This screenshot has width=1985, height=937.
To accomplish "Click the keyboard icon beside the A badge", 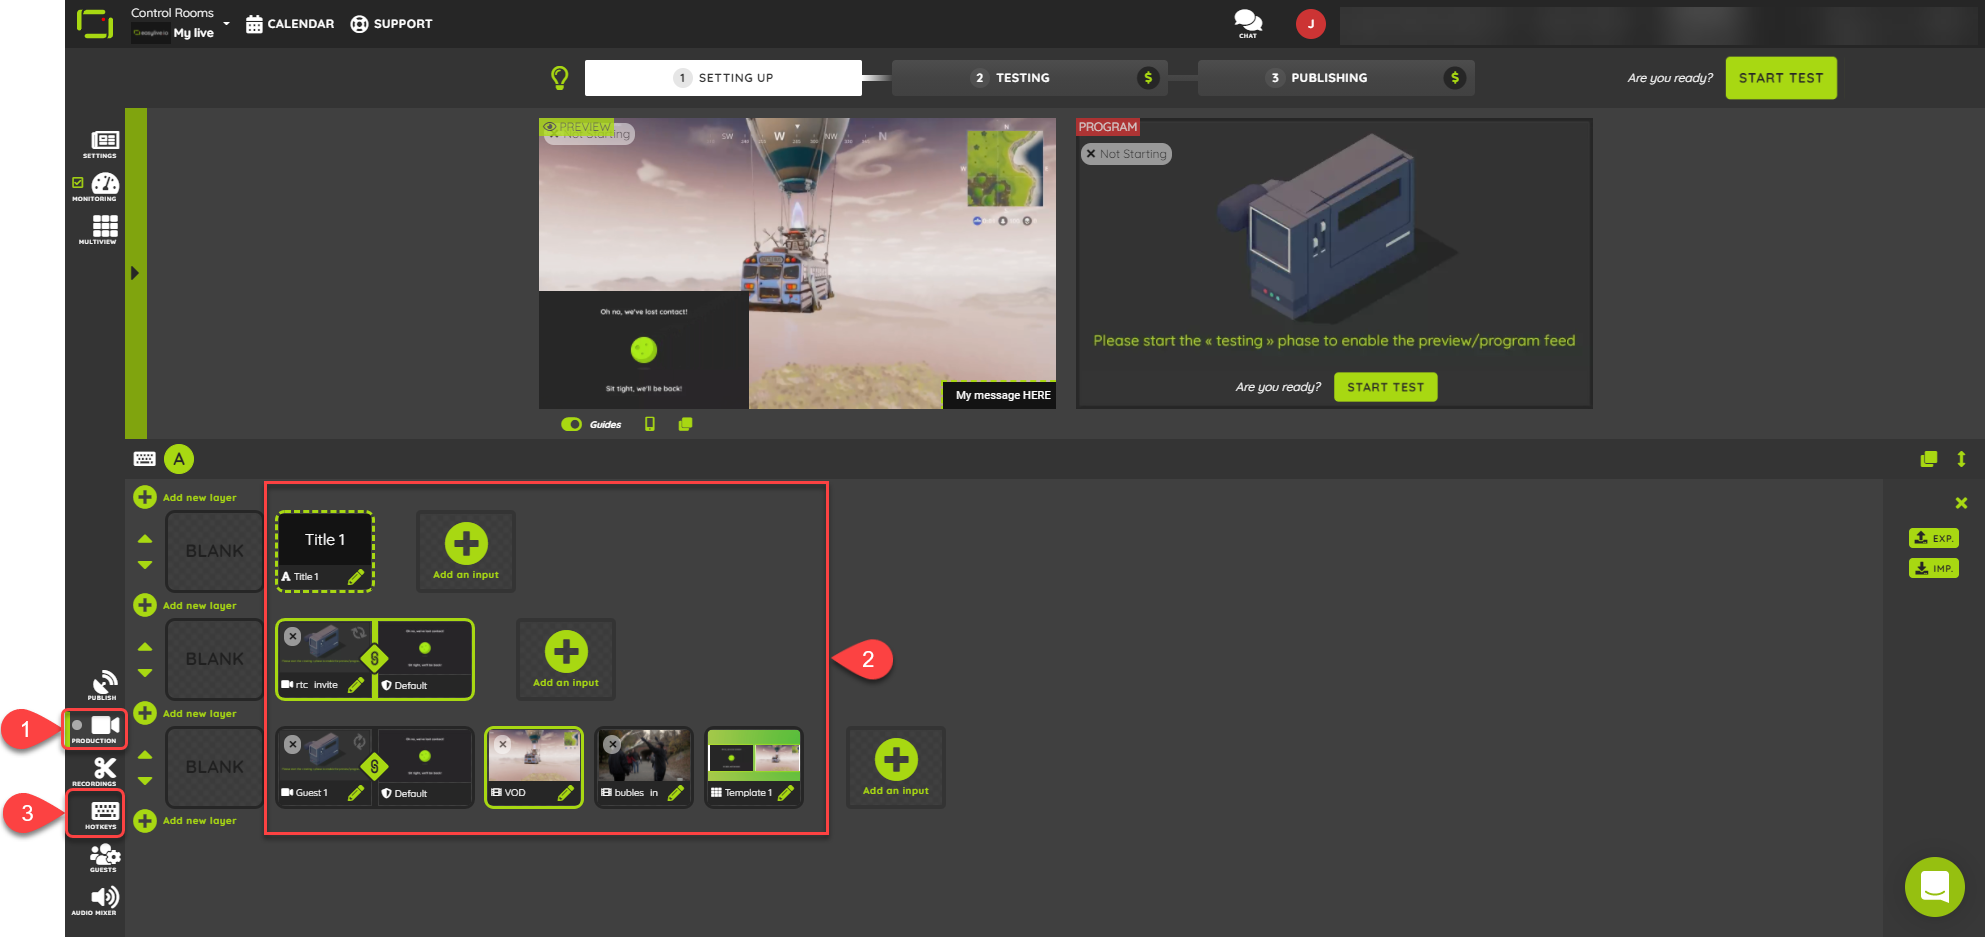I will click(x=145, y=459).
